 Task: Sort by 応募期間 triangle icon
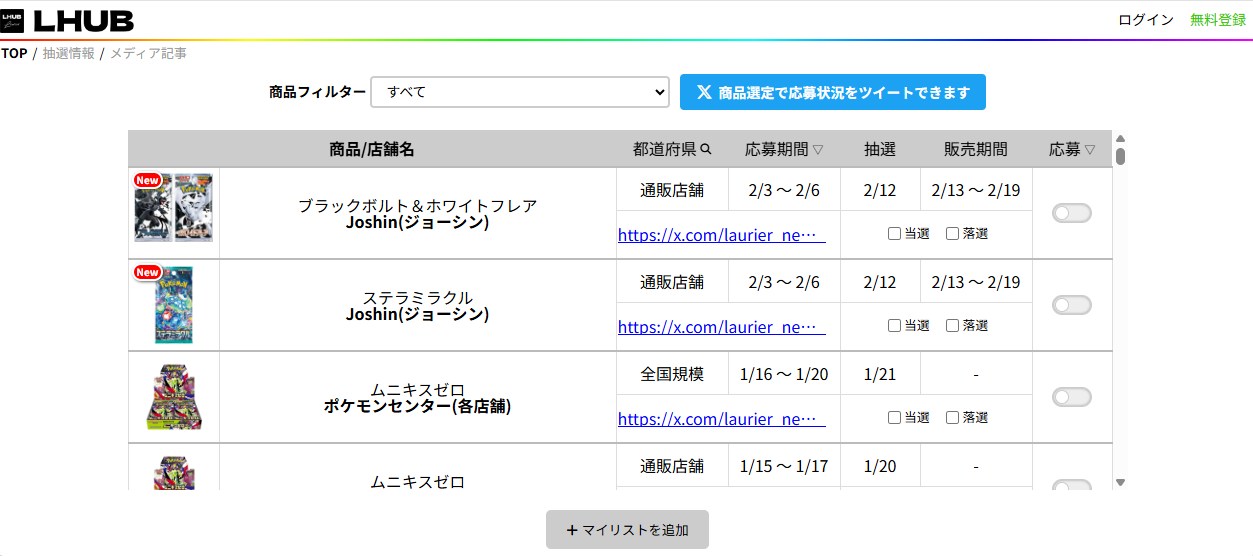818,150
